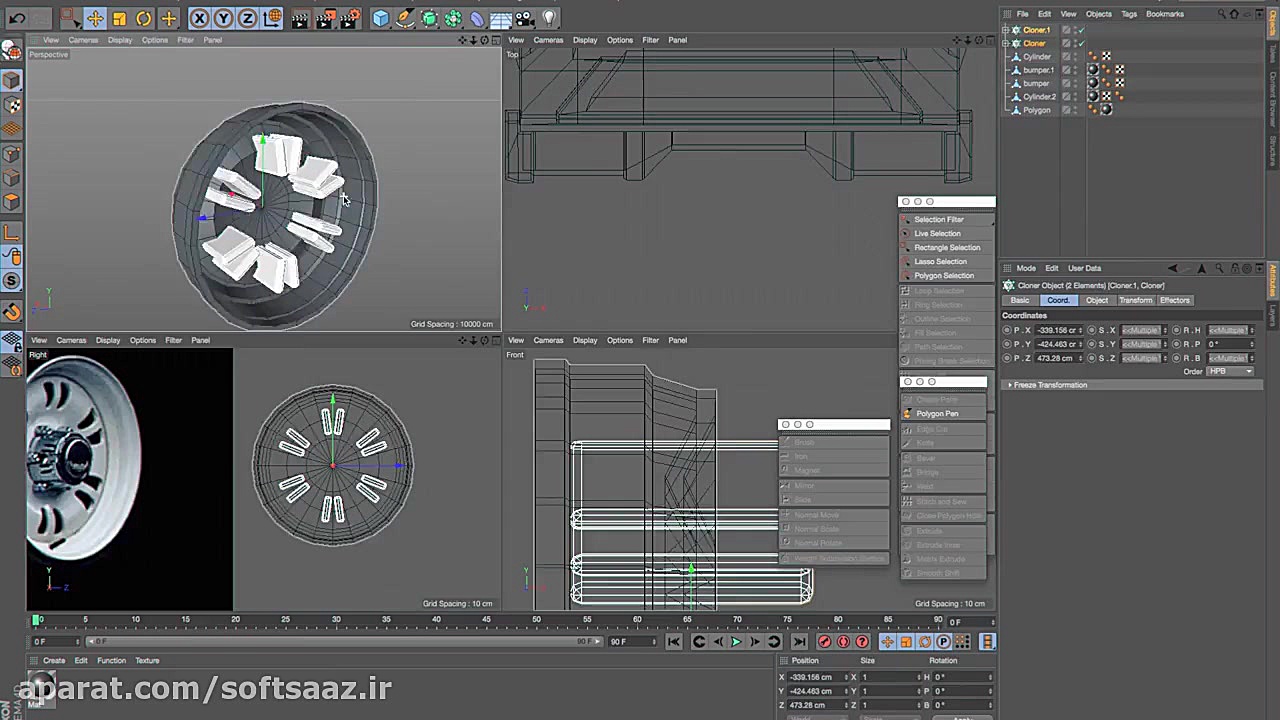
Task: Open the Camera object icon
Action: pos(525,18)
